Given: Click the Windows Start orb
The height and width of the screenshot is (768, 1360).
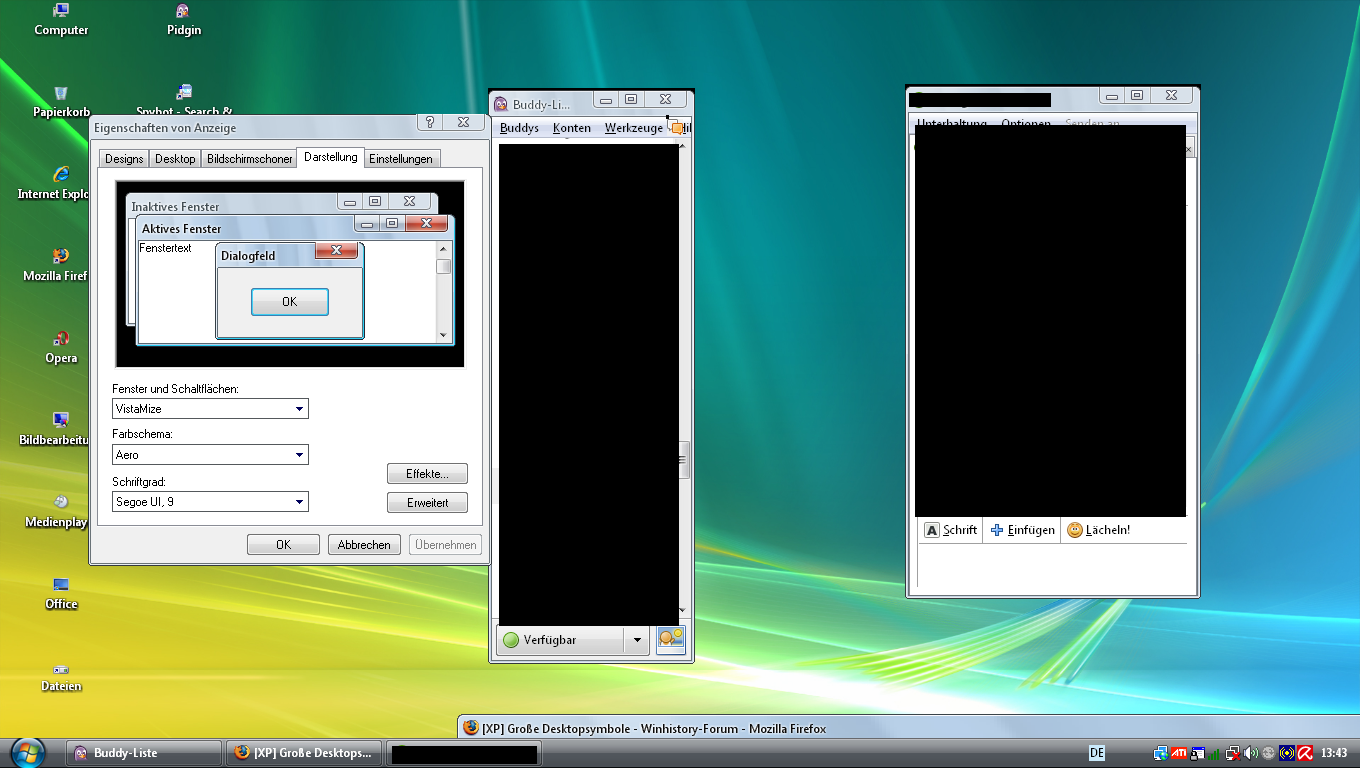Looking at the screenshot, I should pos(27,752).
